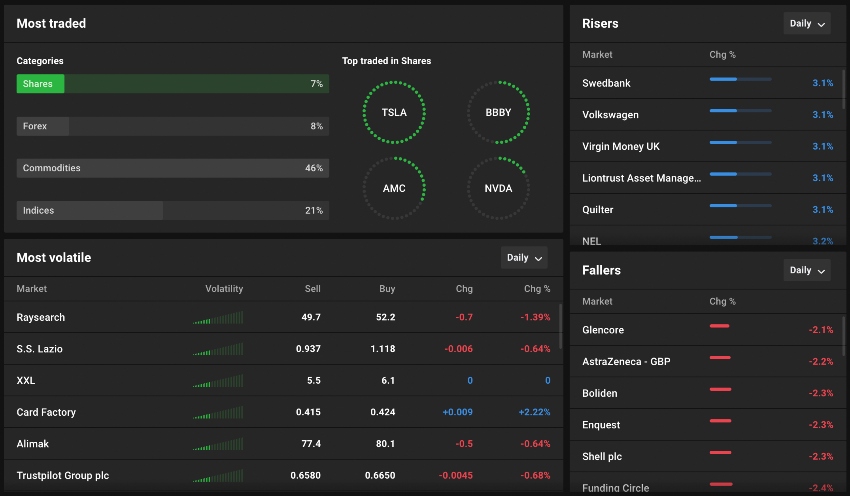Click Raysearch sell price 49.7

click(311, 317)
